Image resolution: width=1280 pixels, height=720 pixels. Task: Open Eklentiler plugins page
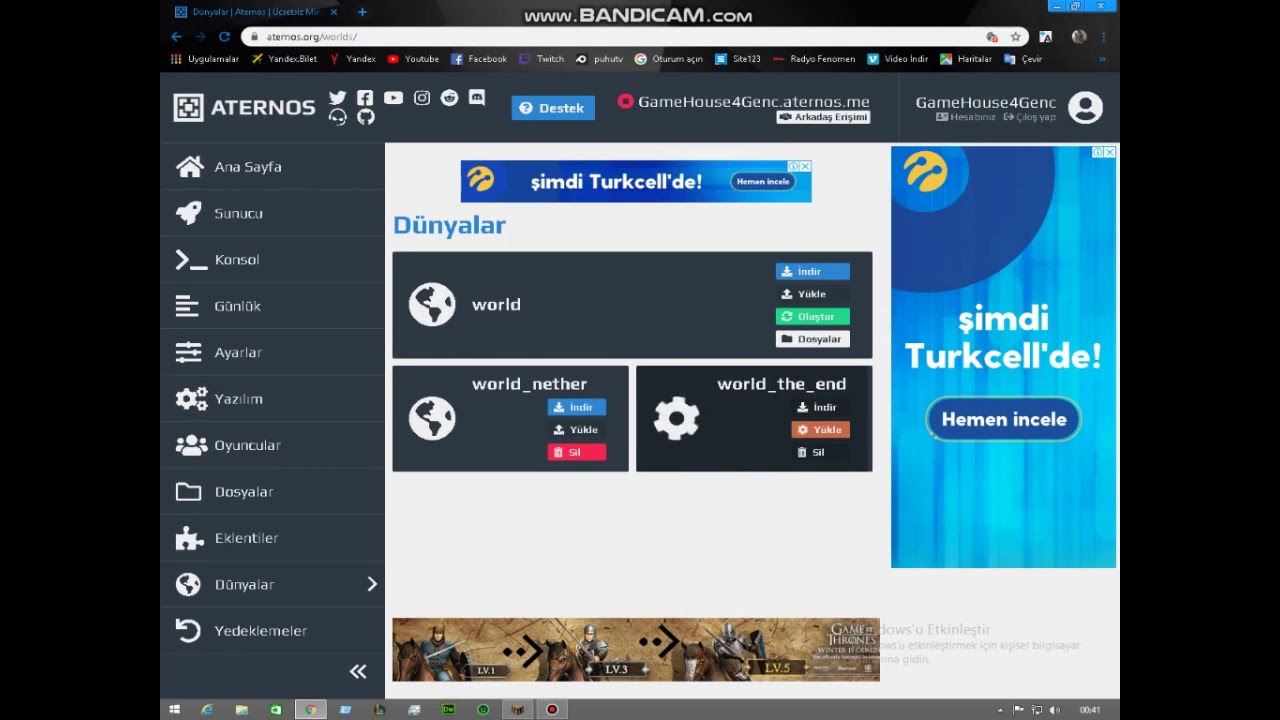[x=272, y=538]
